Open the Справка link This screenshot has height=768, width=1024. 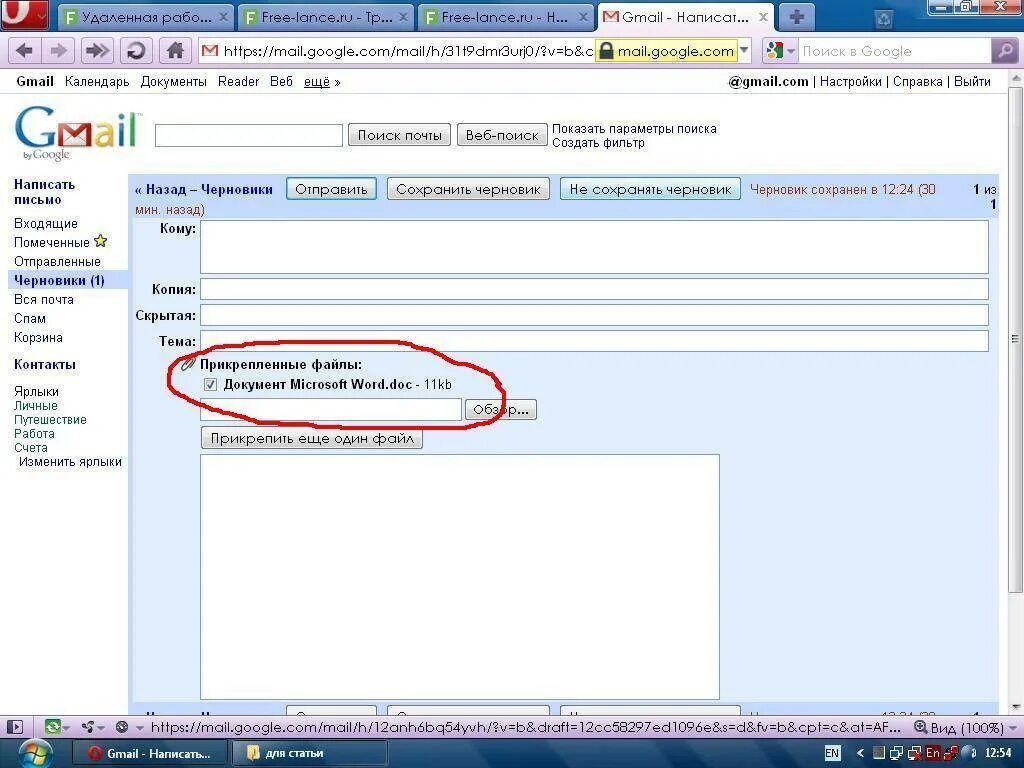click(x=918, y=82)
